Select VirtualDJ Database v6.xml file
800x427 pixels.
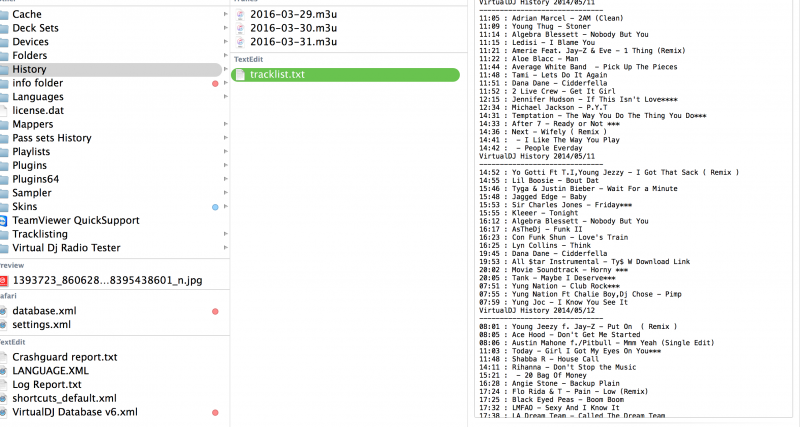(x=75, y=413)
